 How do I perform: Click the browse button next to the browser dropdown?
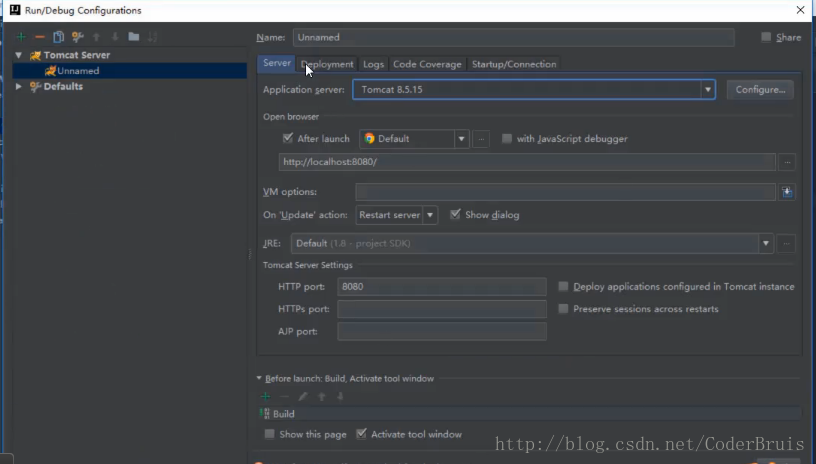click(x=481, y=139)
